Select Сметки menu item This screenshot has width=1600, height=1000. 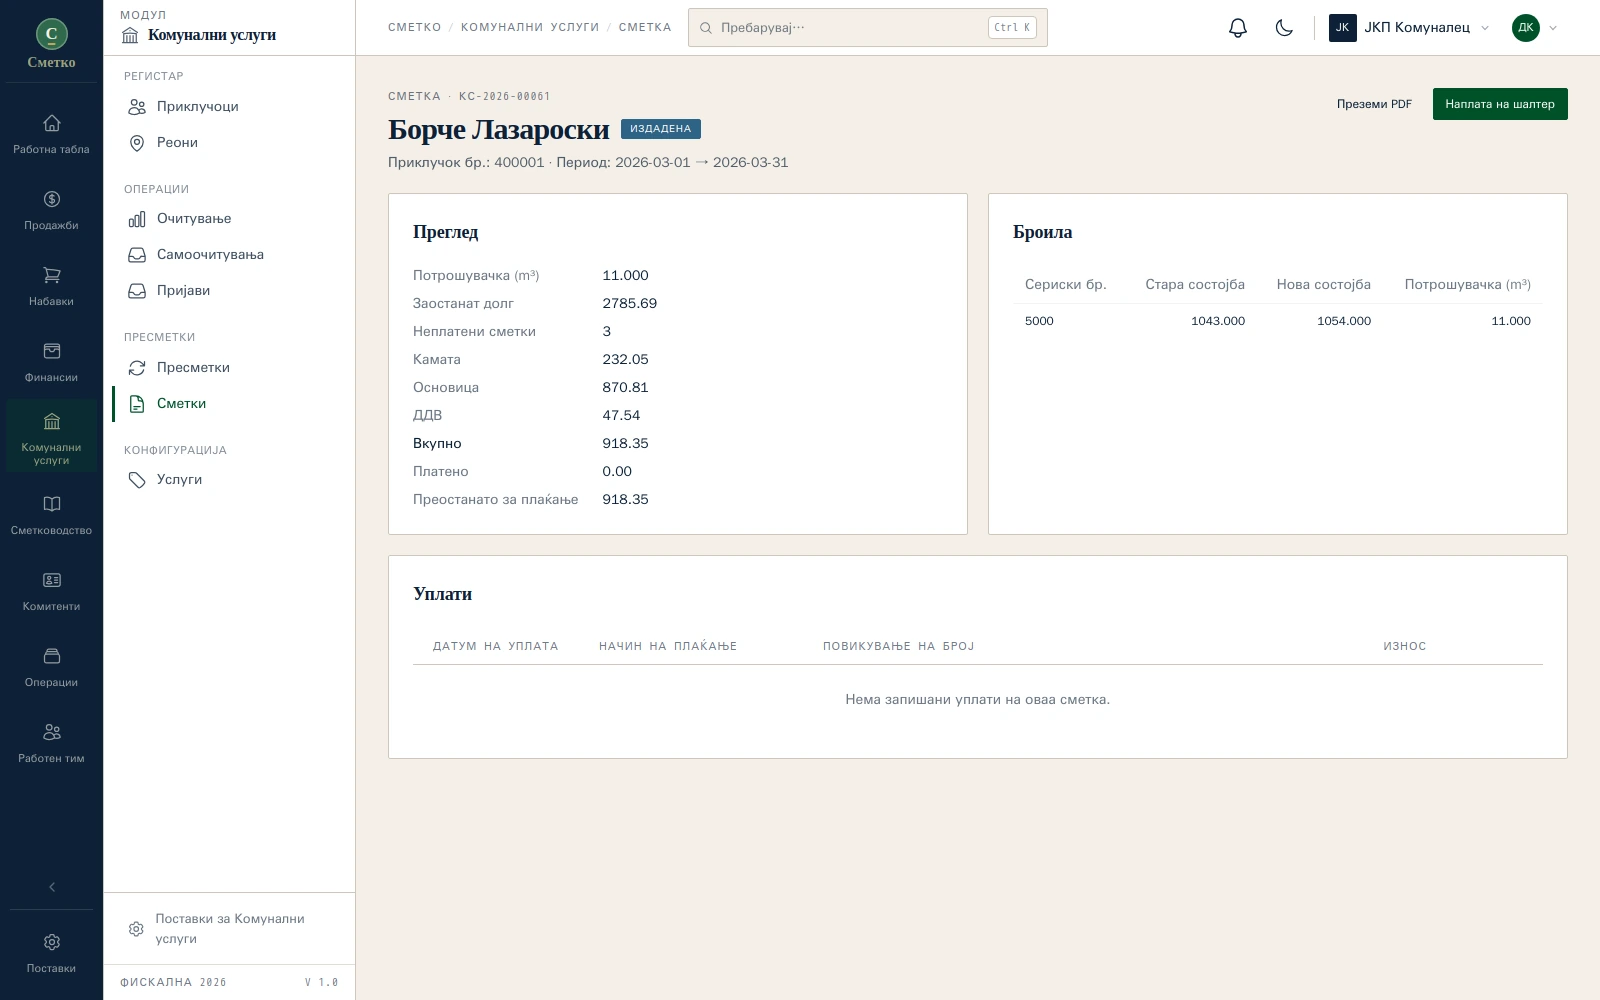(x=230, y=403)
